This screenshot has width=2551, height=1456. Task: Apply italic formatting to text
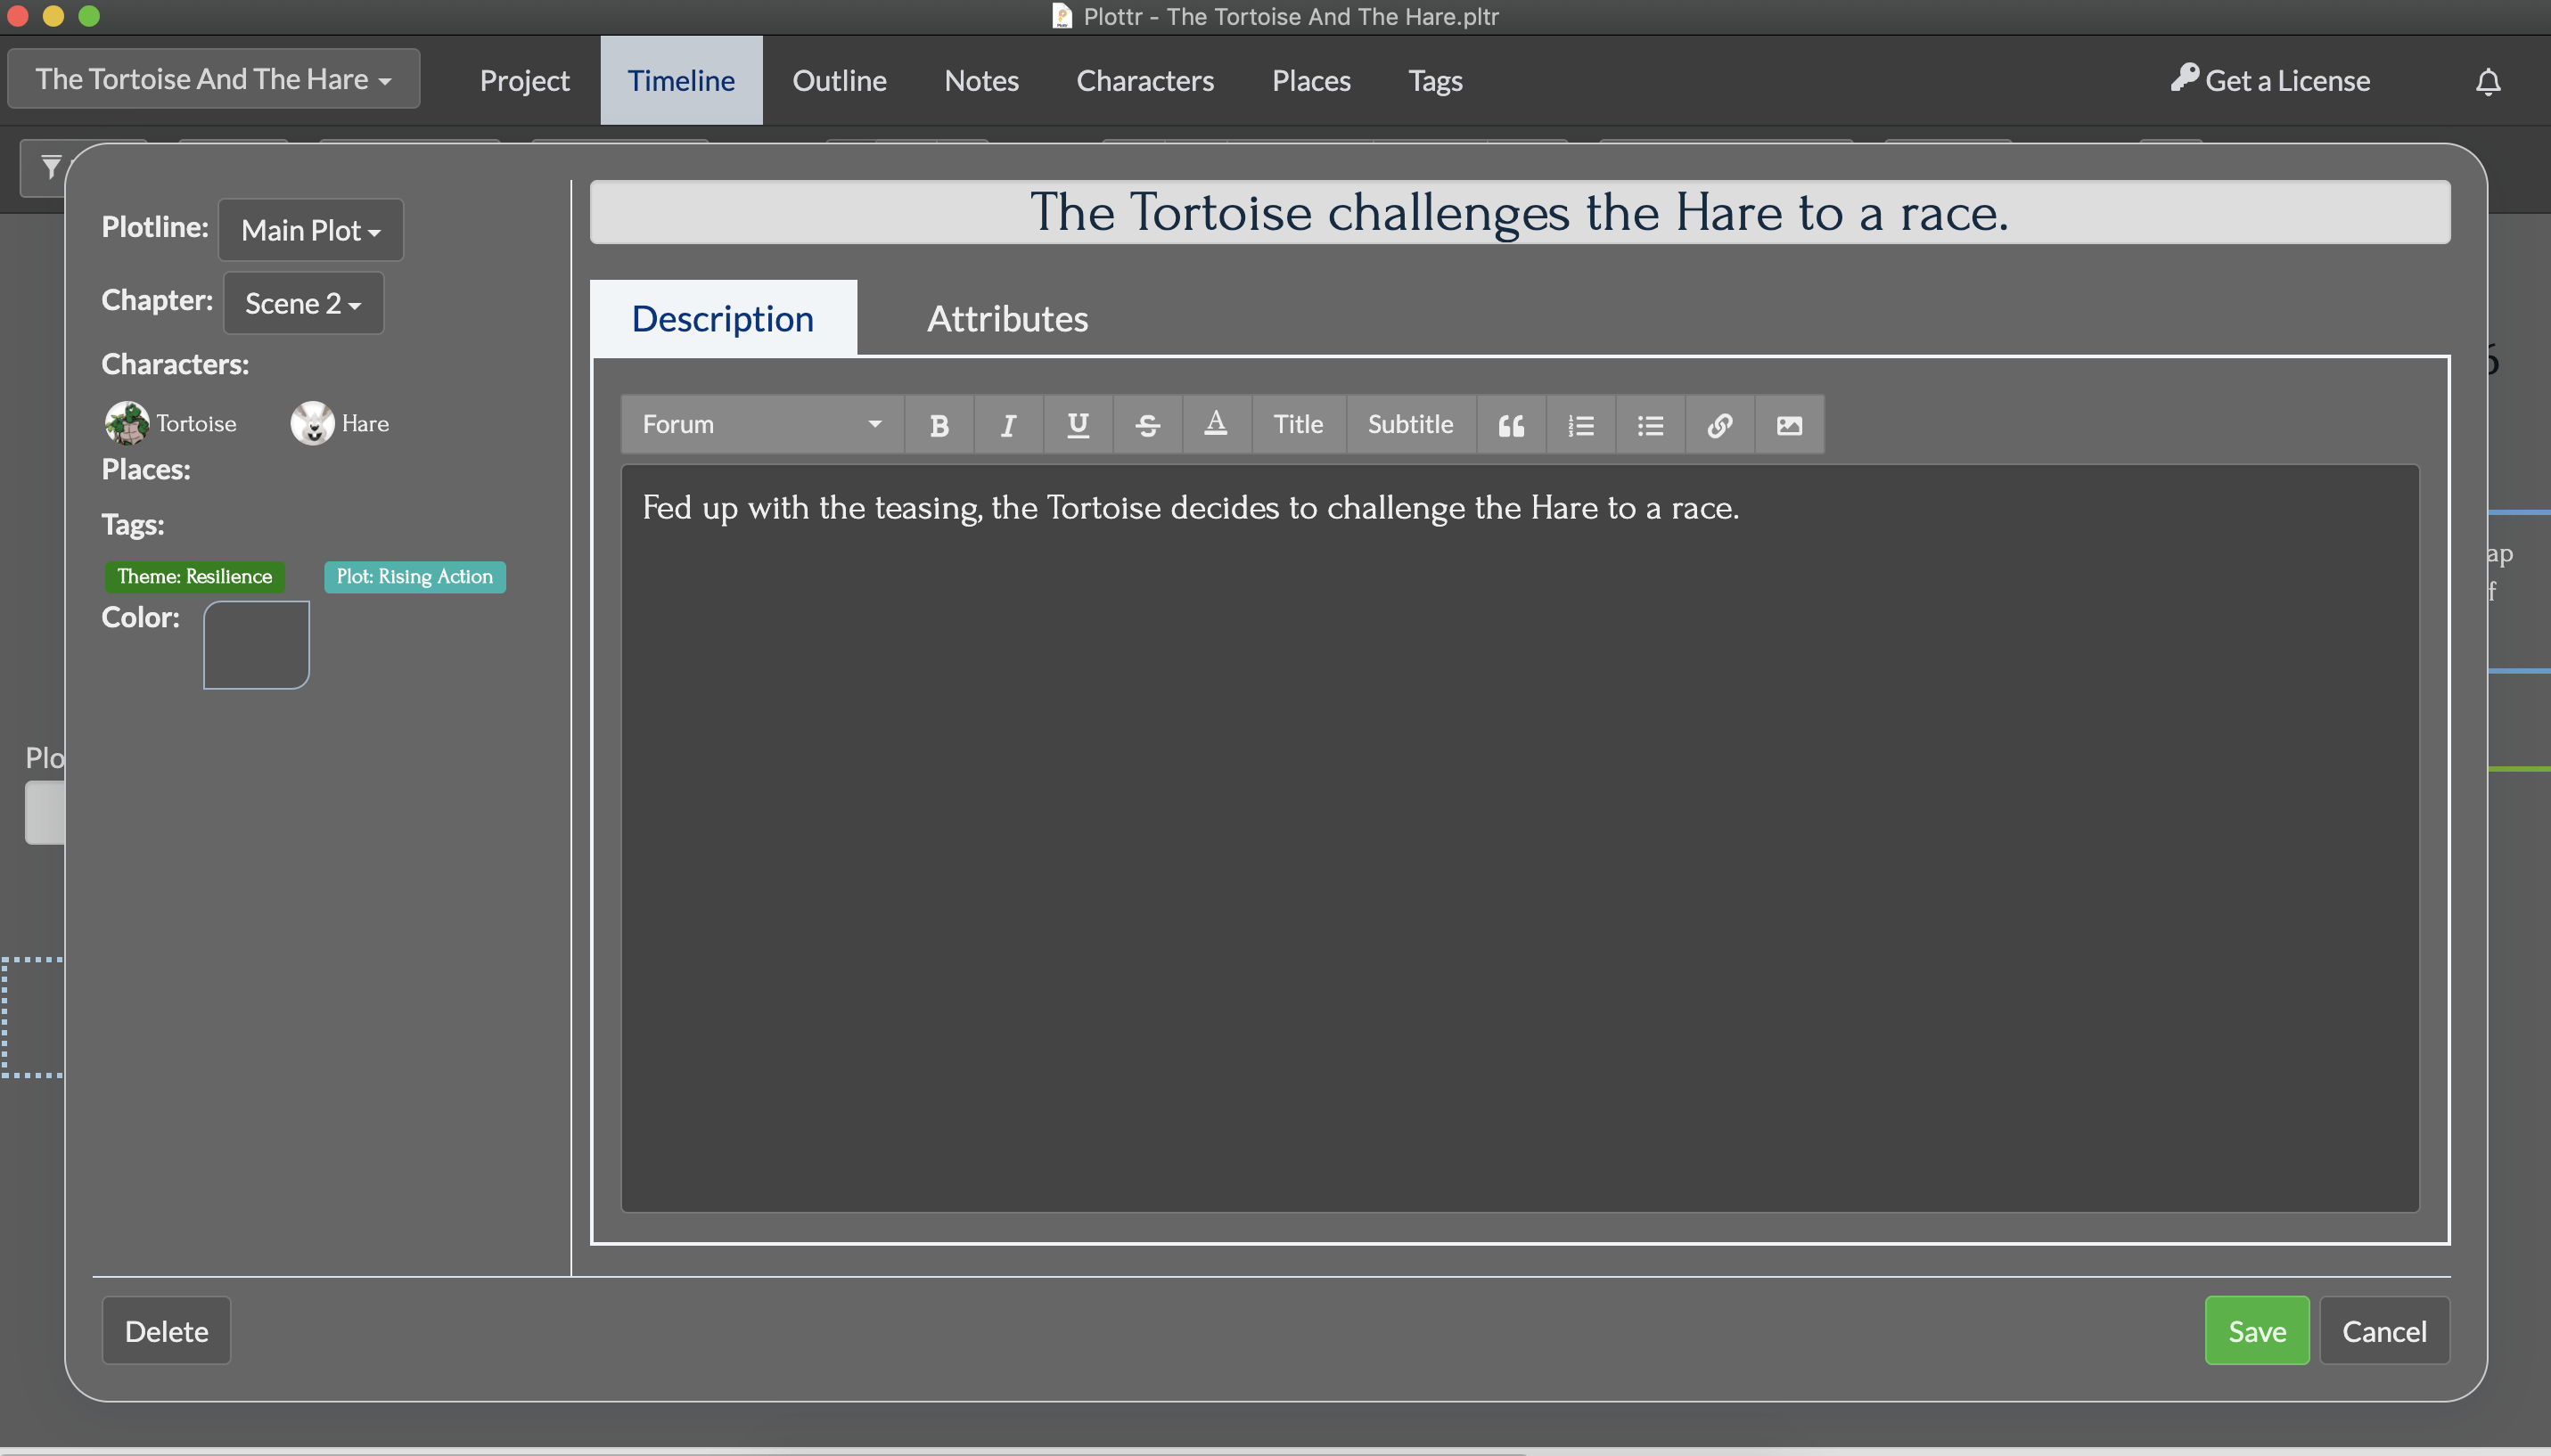(1008, 425)
